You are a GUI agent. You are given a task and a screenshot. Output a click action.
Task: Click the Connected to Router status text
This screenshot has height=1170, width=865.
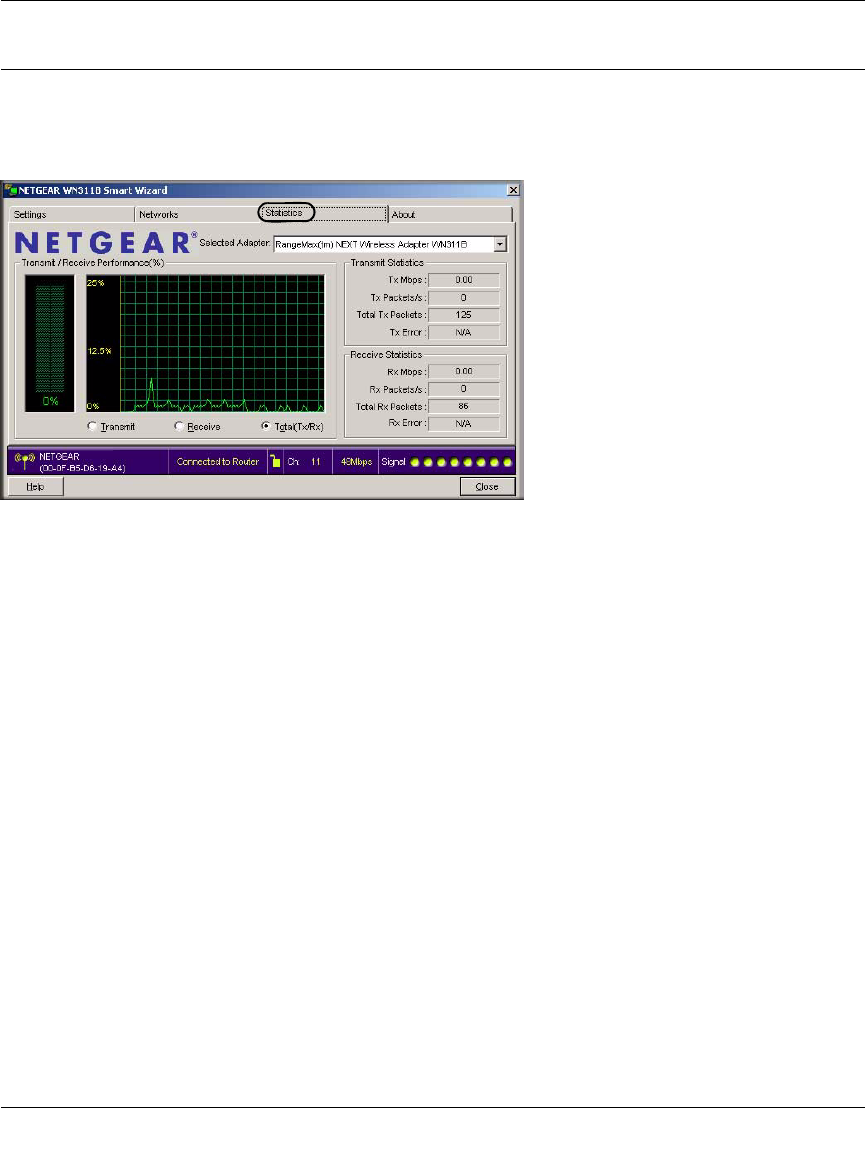click(x=218, y=462)
